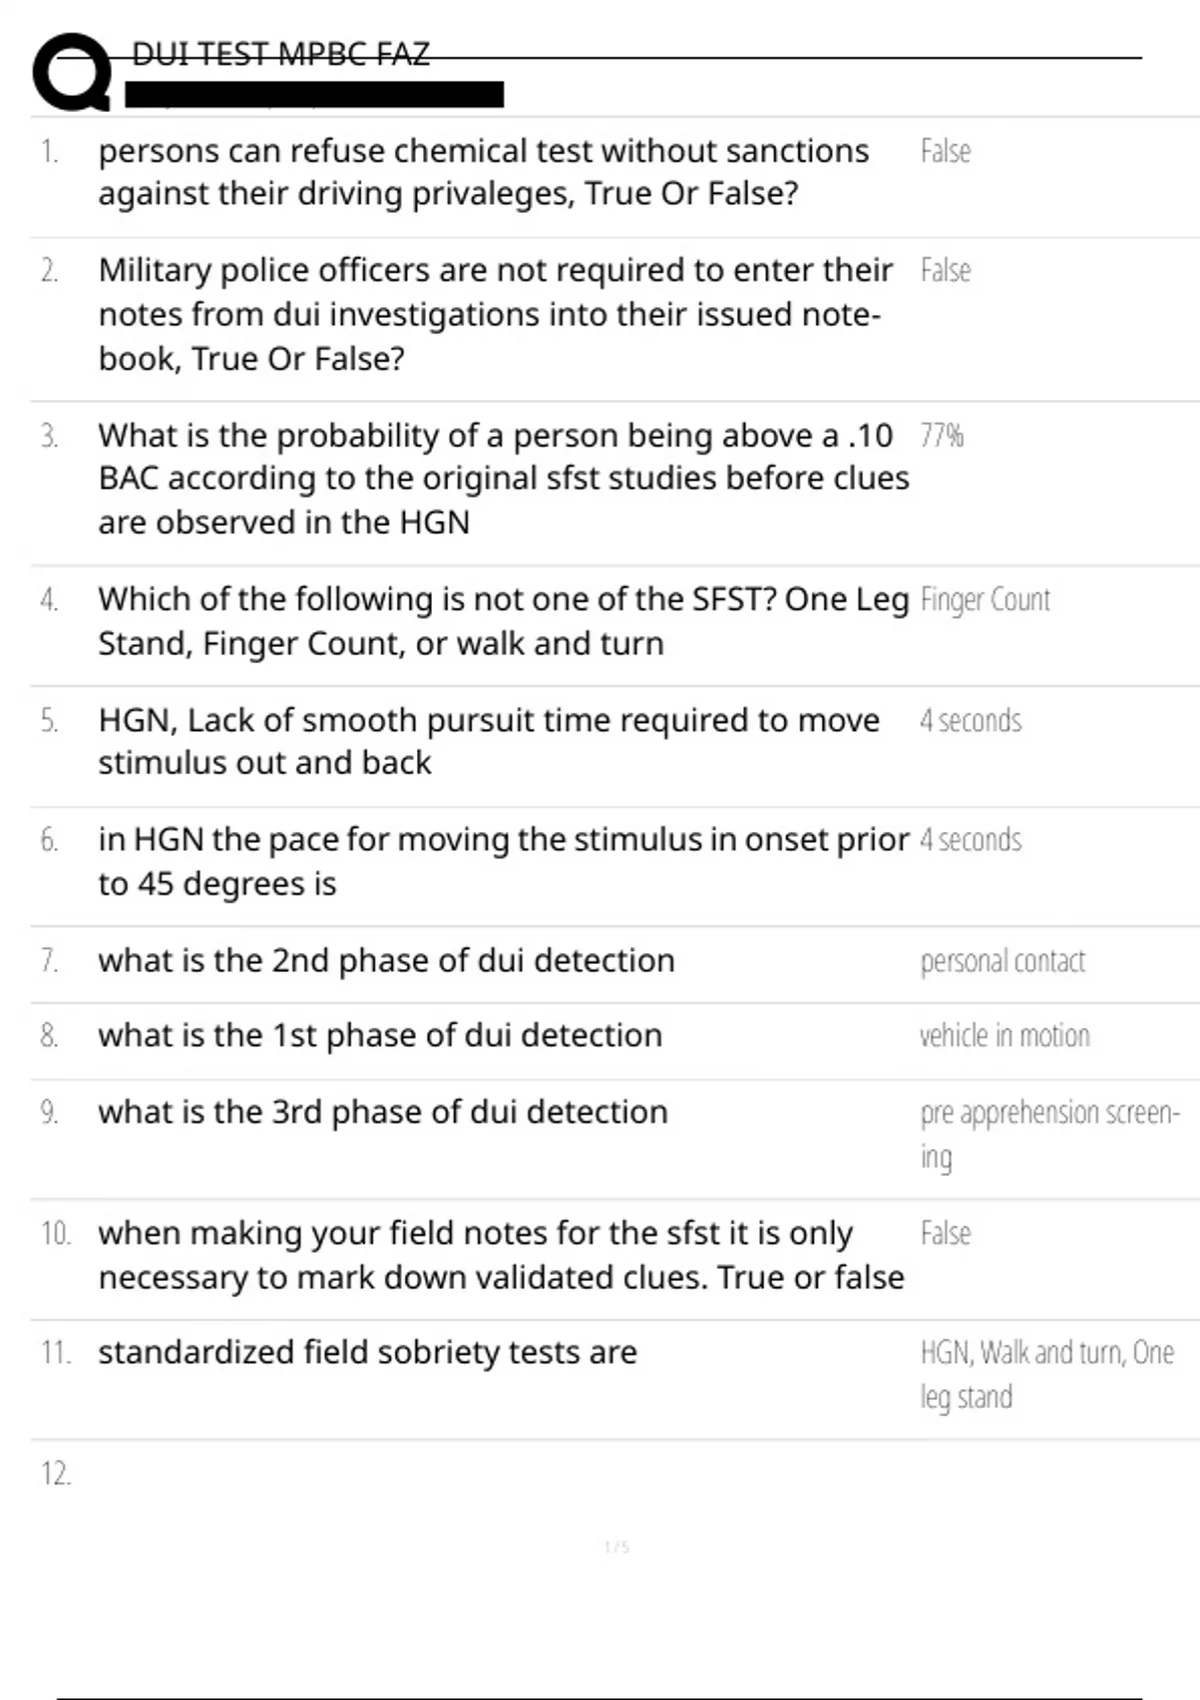Image resolution: width=1200 pixels, height=1700 pixels.
Task: Click the 'pre apprehension screening' answer
Action: [1049, 1134]
